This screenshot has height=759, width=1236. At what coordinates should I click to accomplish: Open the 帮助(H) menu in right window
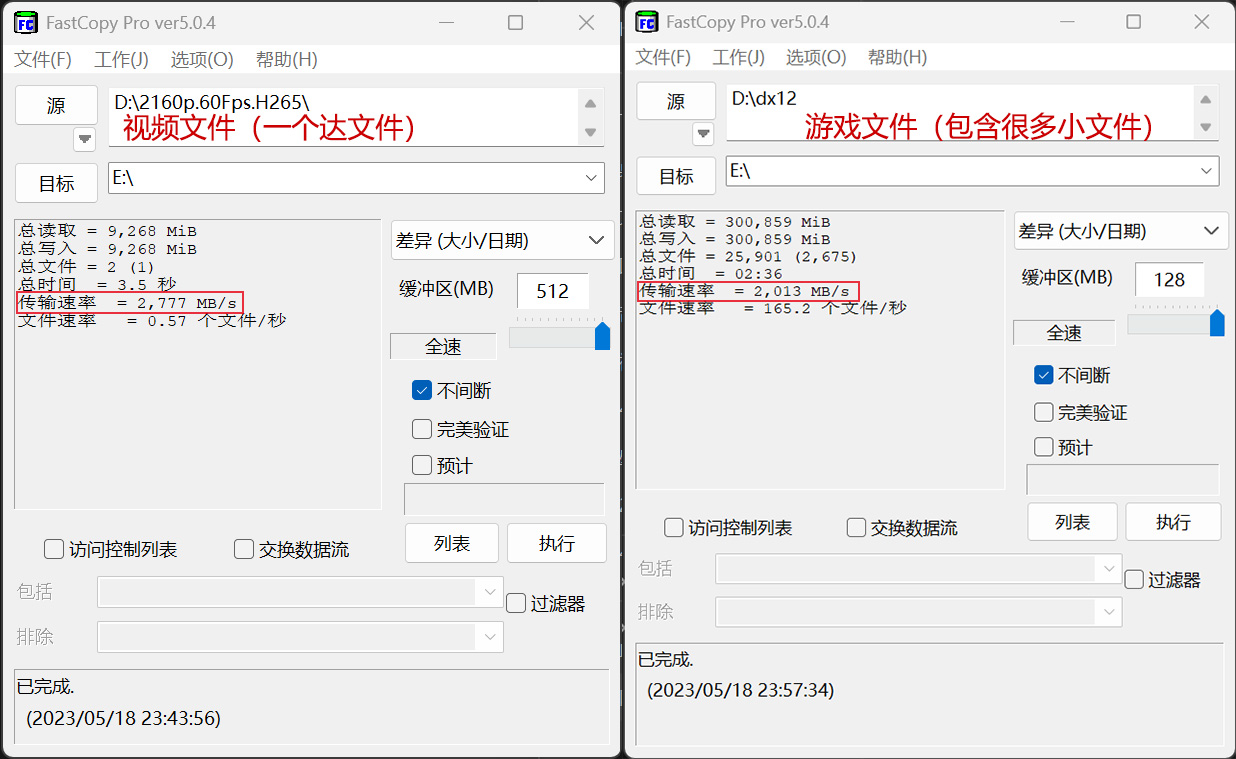pos(897,57)
